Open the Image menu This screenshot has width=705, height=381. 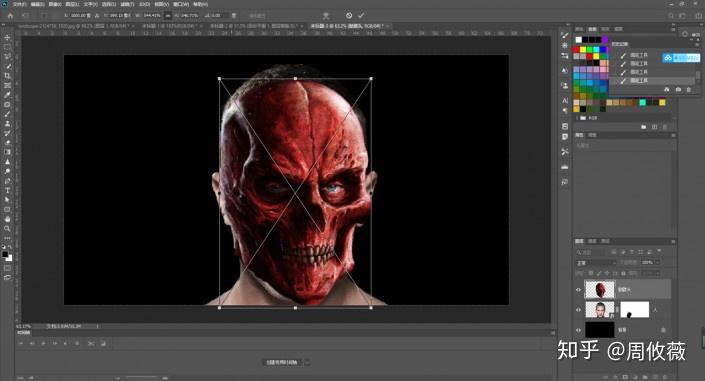tap(55, 4)
